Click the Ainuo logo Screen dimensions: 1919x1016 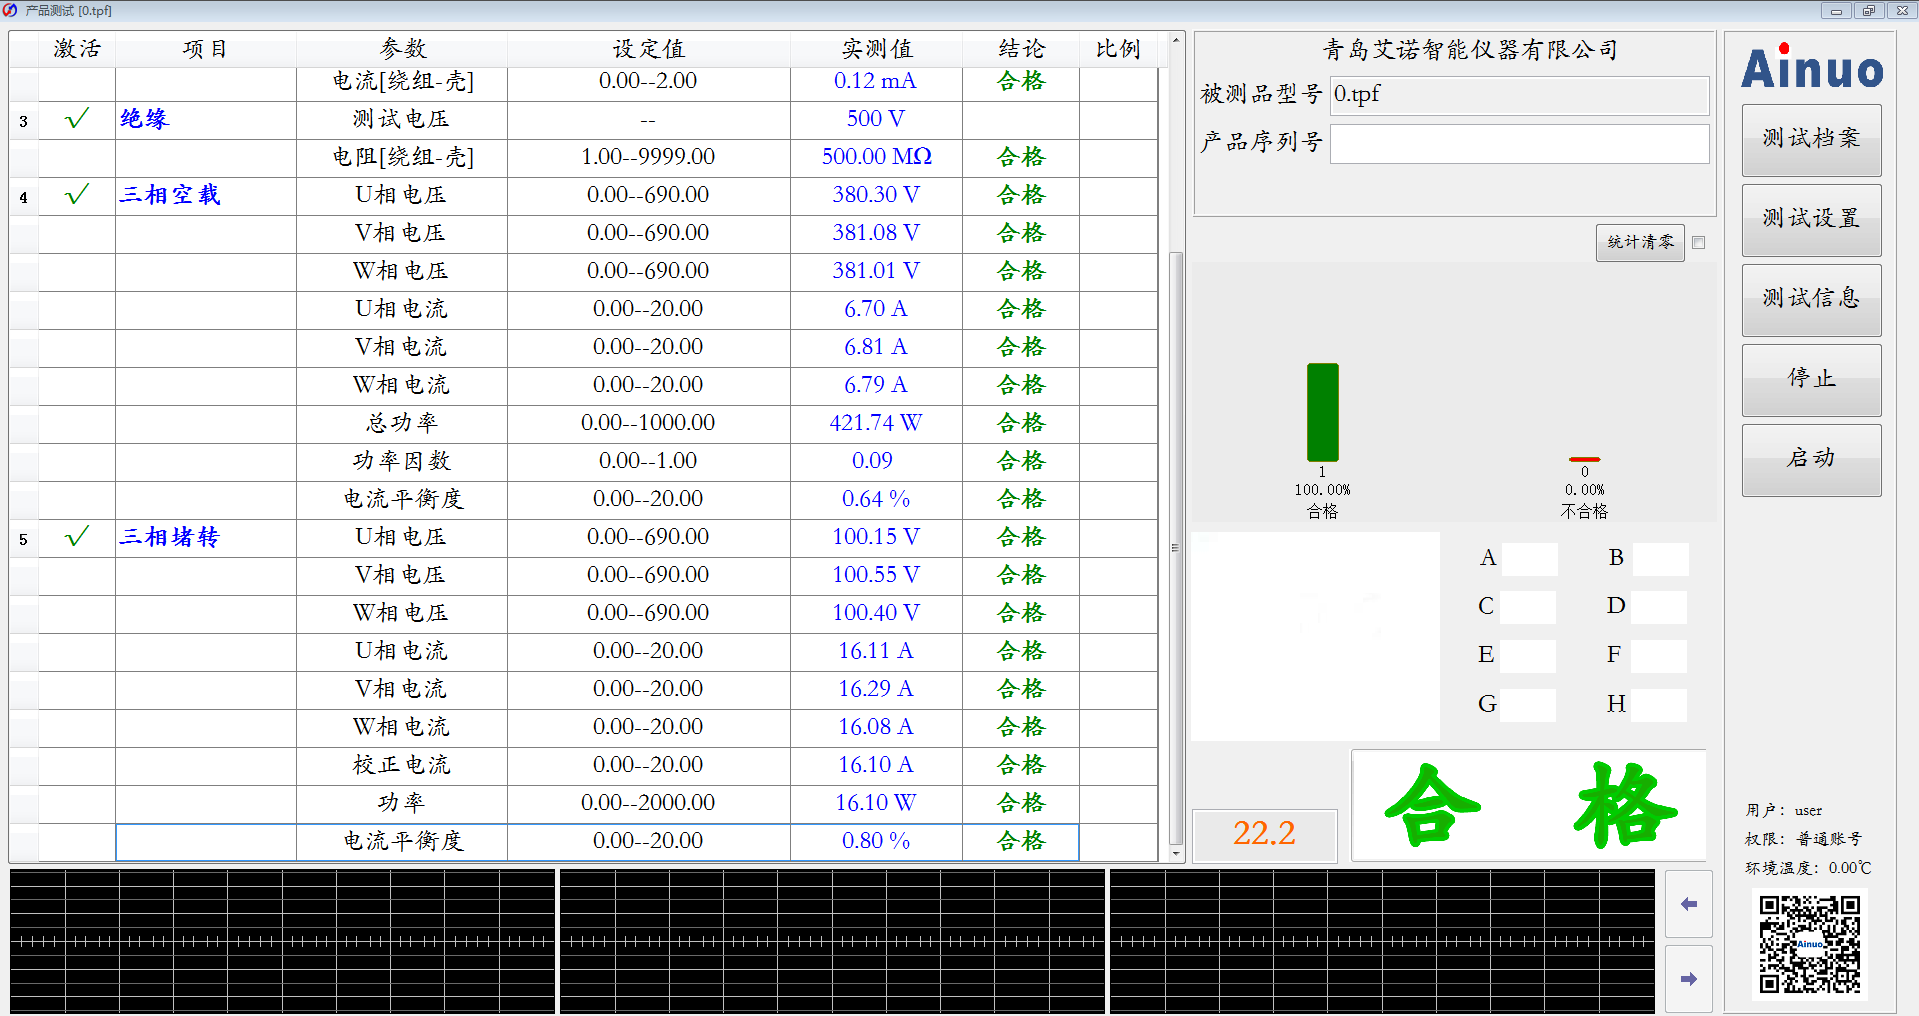tap(1811, 68)
